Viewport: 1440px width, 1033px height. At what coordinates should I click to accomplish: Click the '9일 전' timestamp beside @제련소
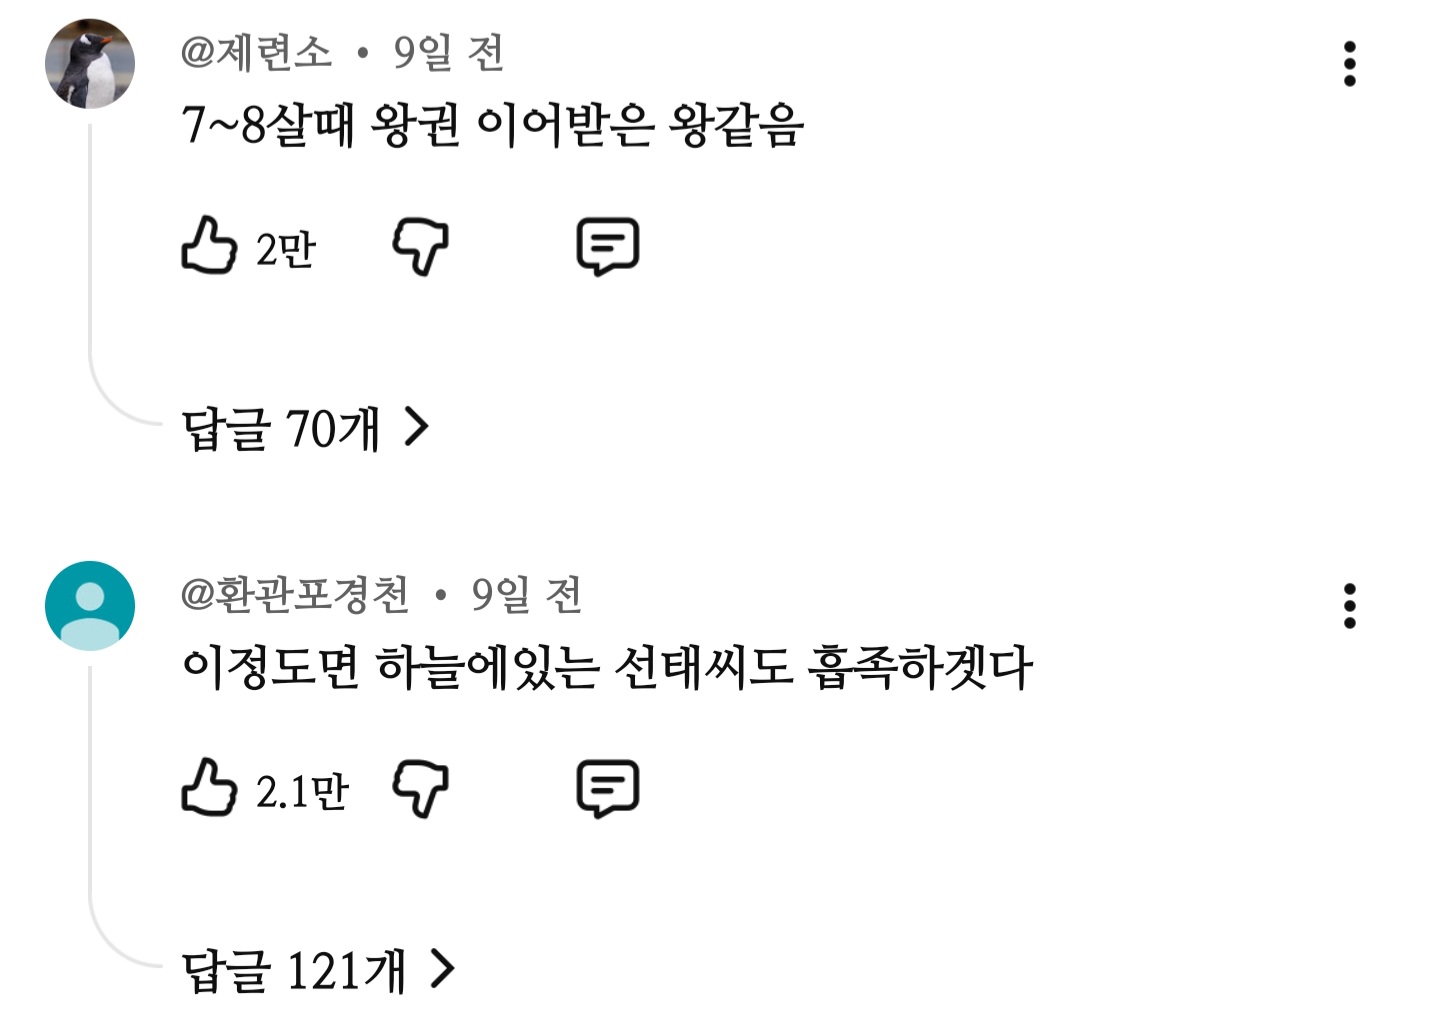[448, 52]
